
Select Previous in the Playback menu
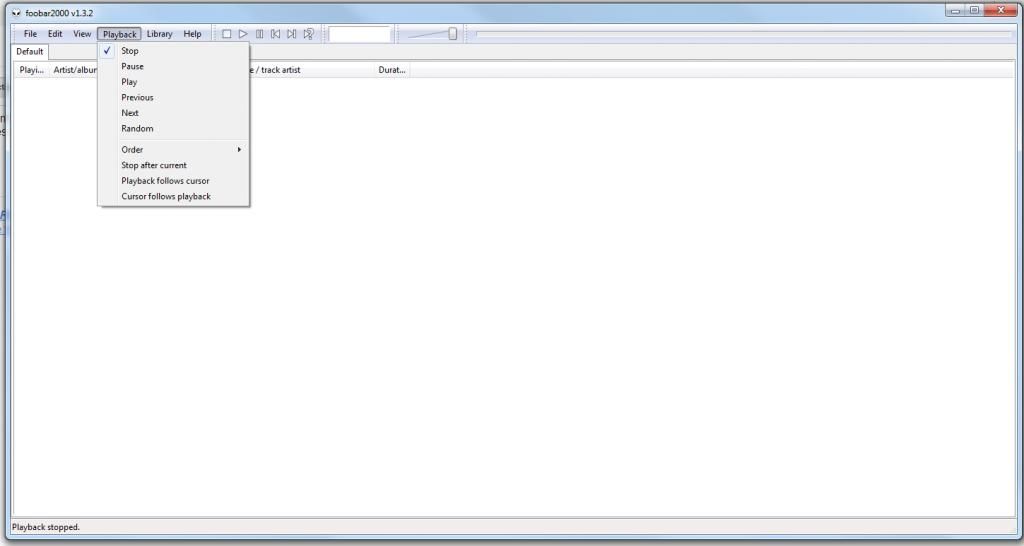click(x=174, y=98)
